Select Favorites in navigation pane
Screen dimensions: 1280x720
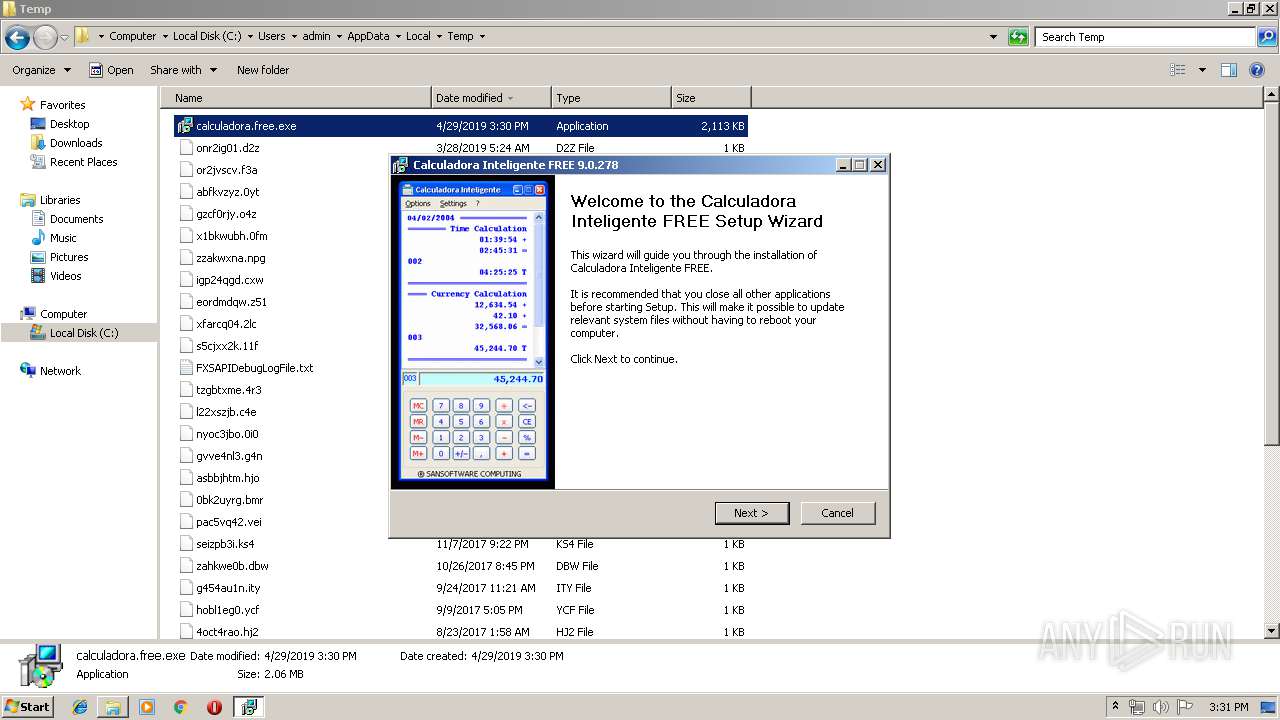point(62,105)
